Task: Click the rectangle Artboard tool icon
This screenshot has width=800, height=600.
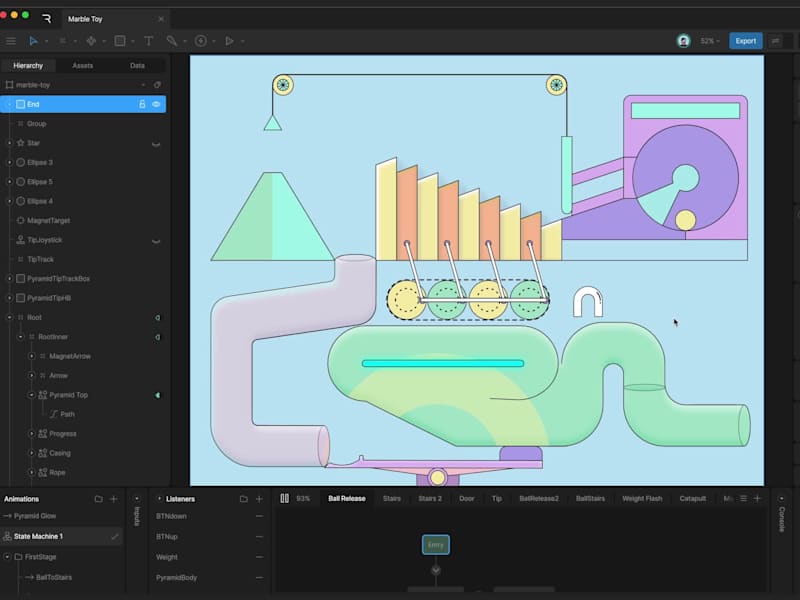Action: [120, 41]
